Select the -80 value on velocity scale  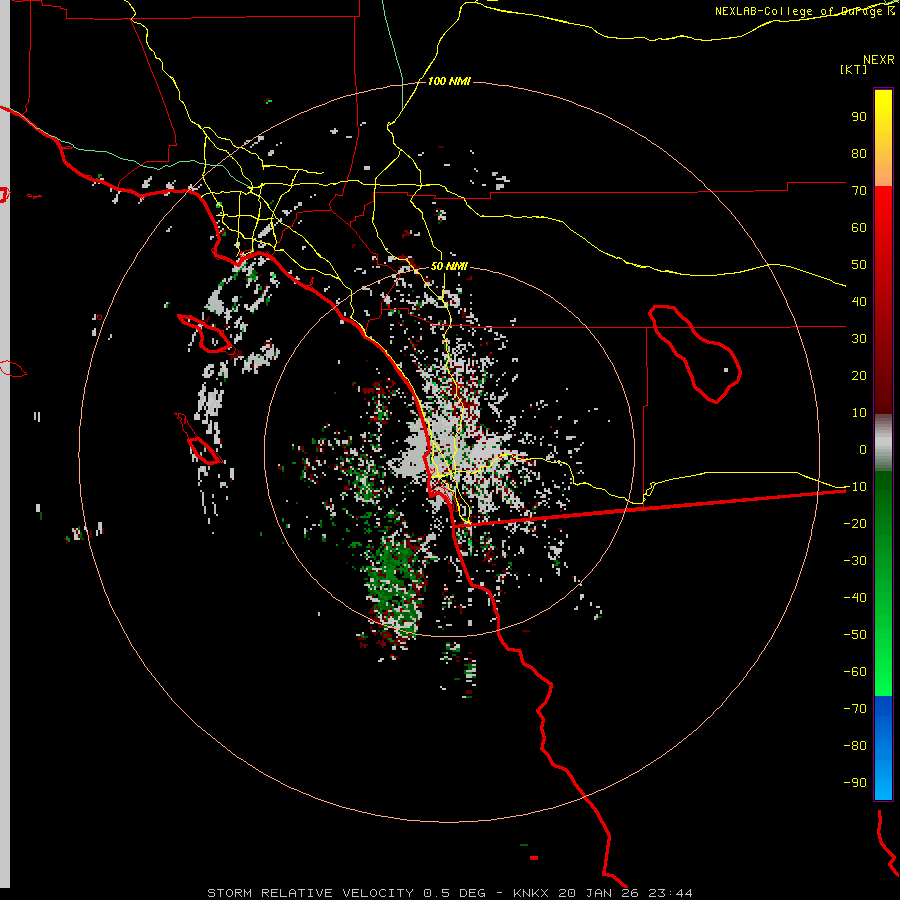coord(855,746)
